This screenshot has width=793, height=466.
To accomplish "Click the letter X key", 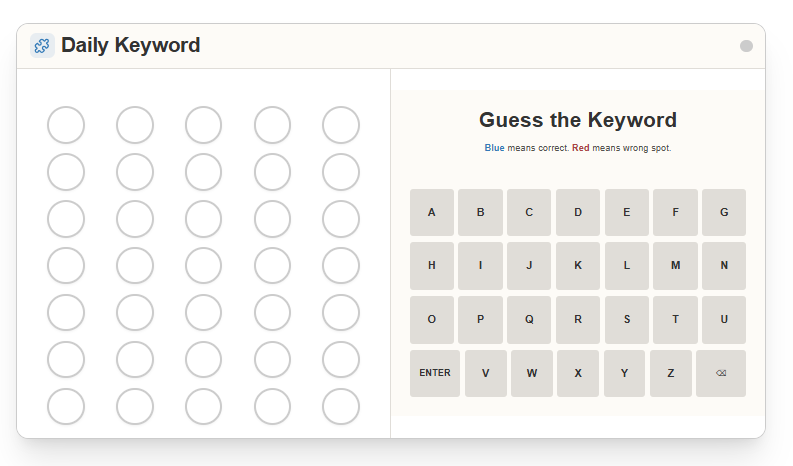I will tap(578, 373).
